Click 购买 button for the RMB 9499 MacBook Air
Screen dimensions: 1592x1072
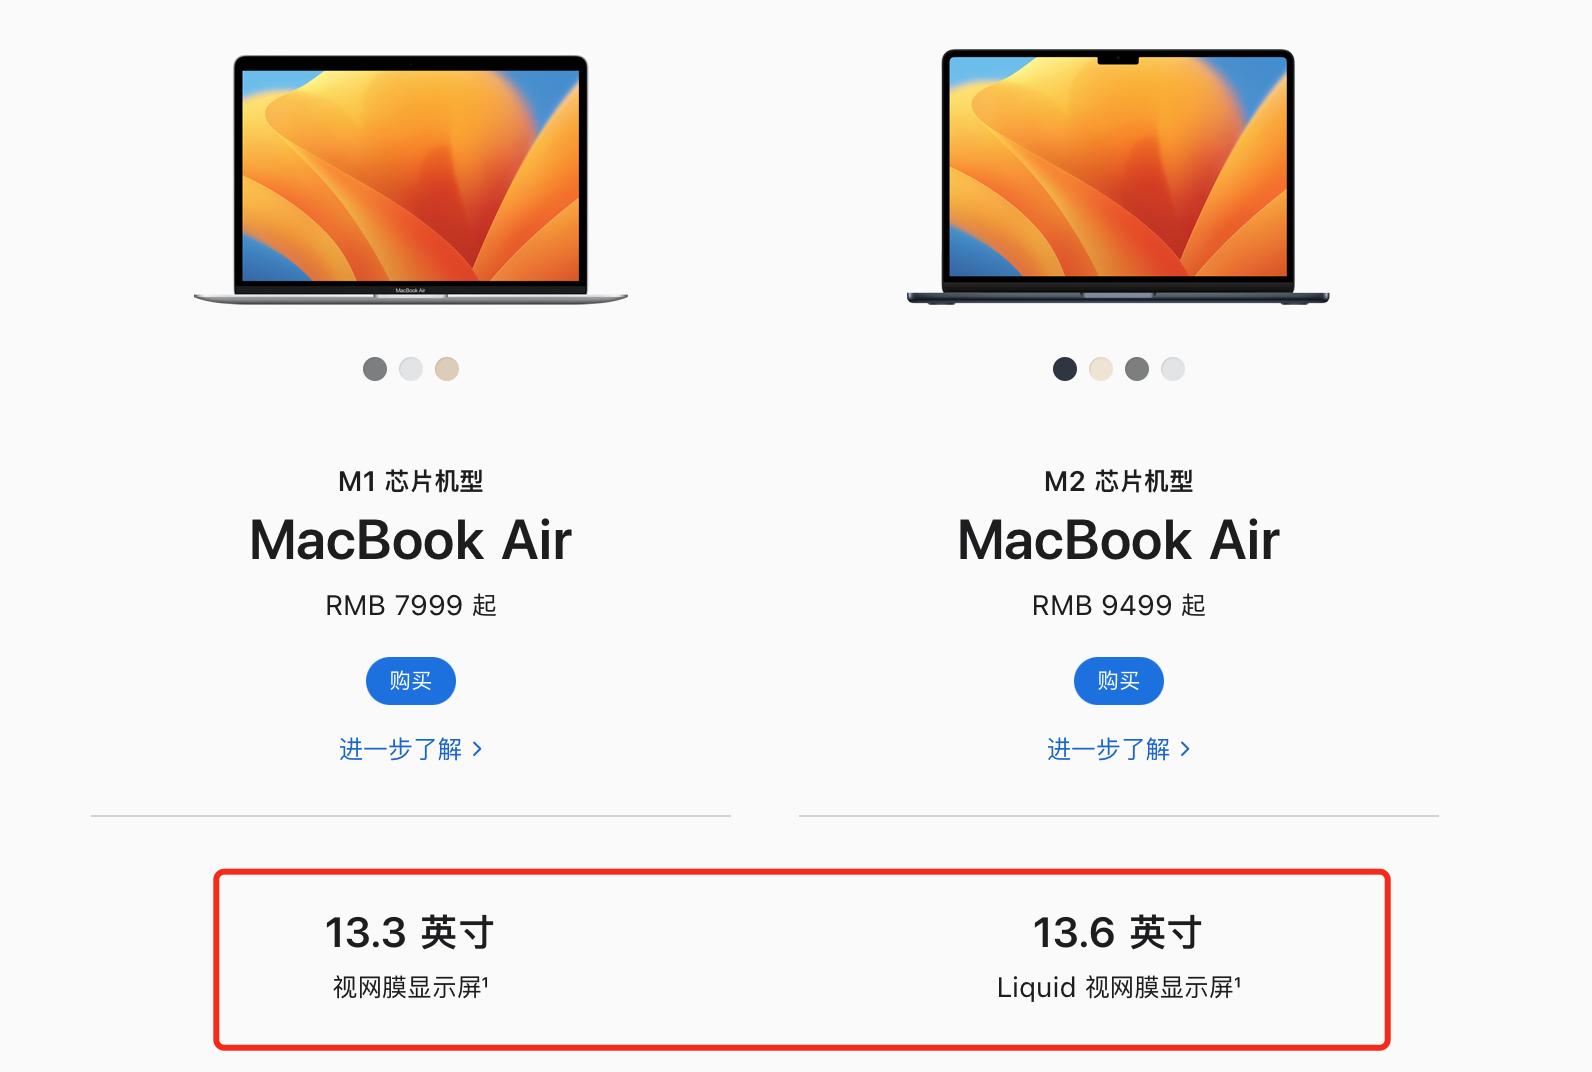[1119, 681]
